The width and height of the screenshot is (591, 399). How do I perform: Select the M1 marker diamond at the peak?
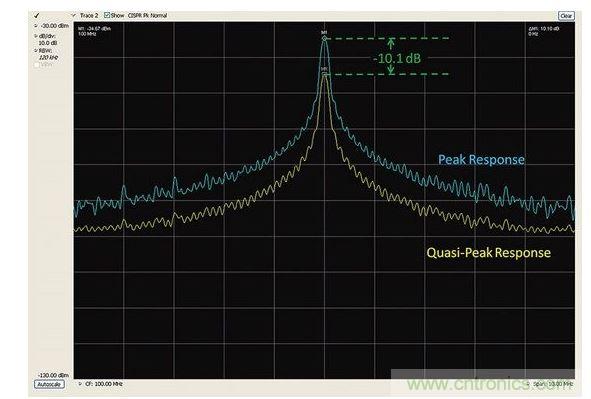pos(324,38)
